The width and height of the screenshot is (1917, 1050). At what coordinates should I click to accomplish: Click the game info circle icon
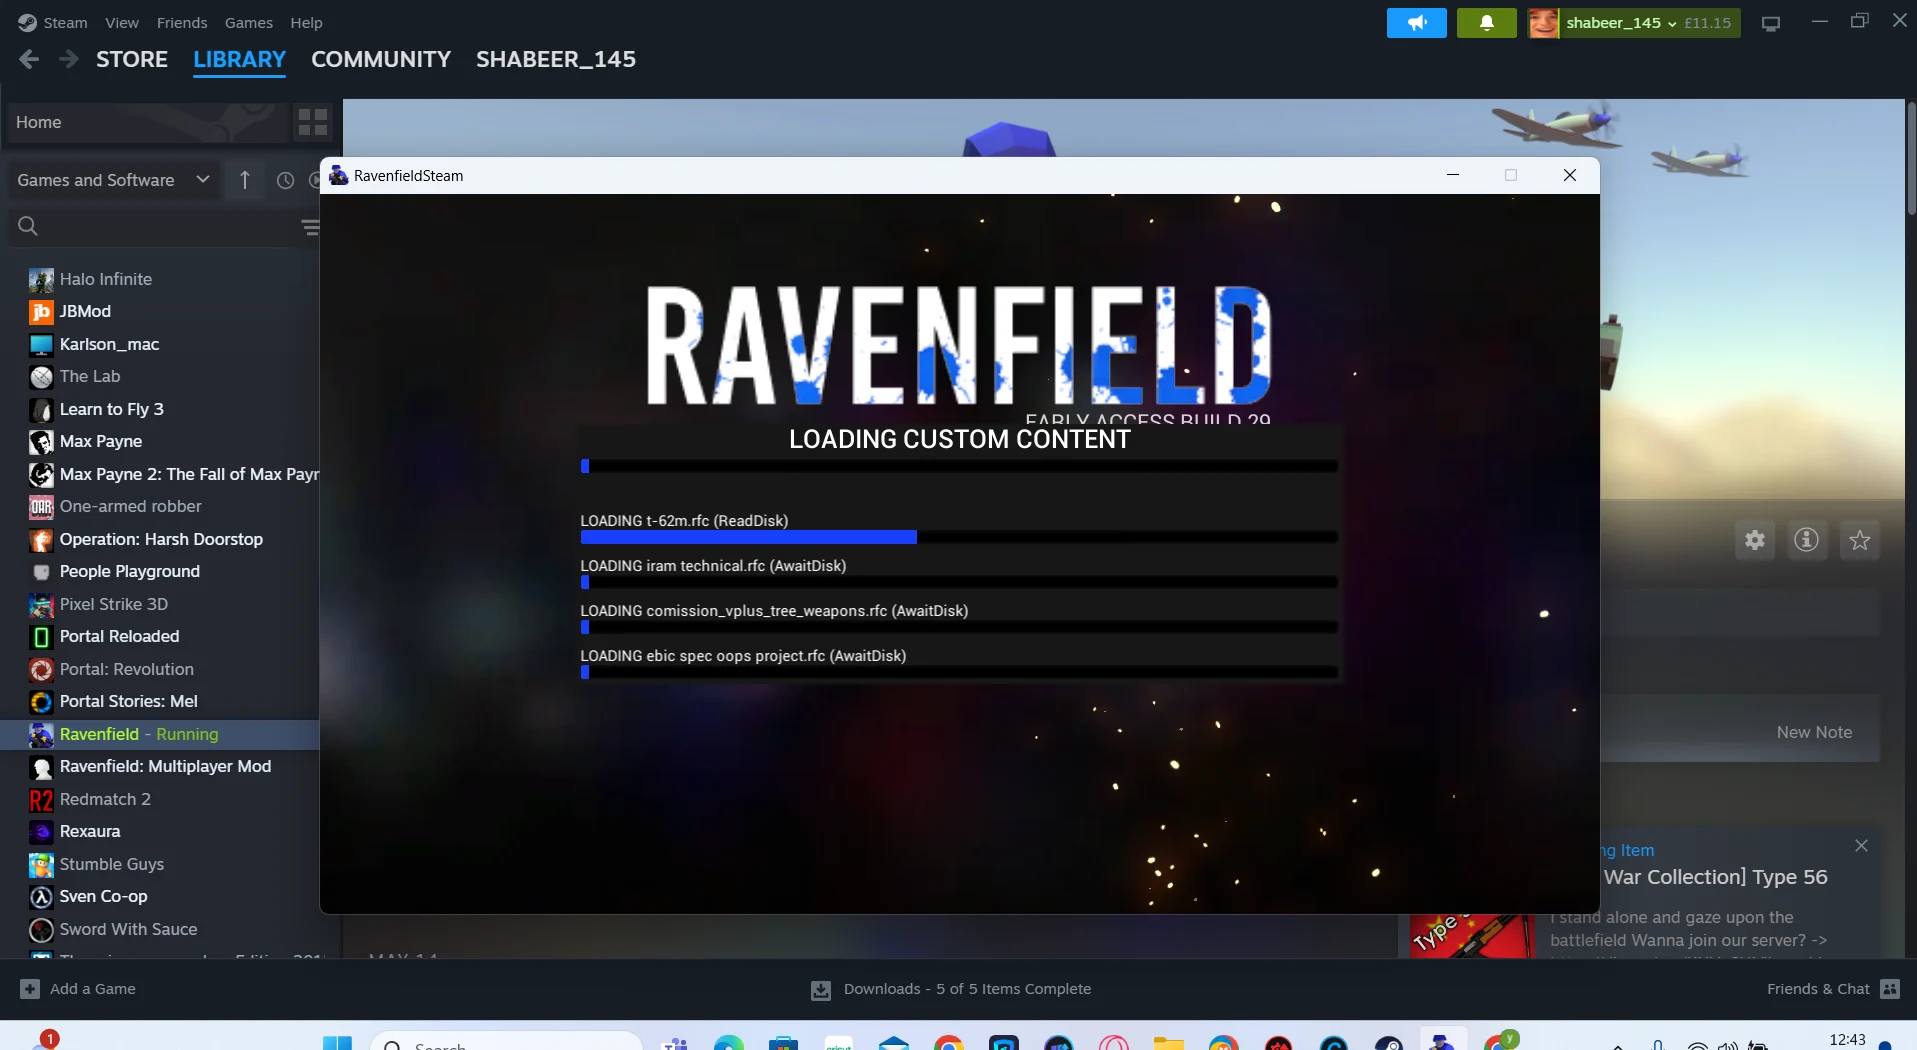coord(1807,540)
